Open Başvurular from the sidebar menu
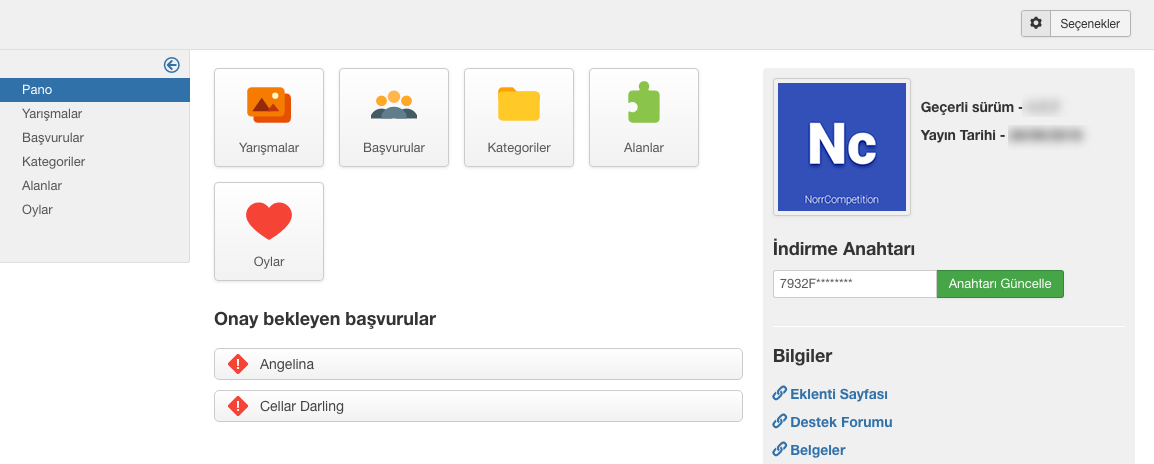The height and width of the screenshot is (464, 1154). 53,138
